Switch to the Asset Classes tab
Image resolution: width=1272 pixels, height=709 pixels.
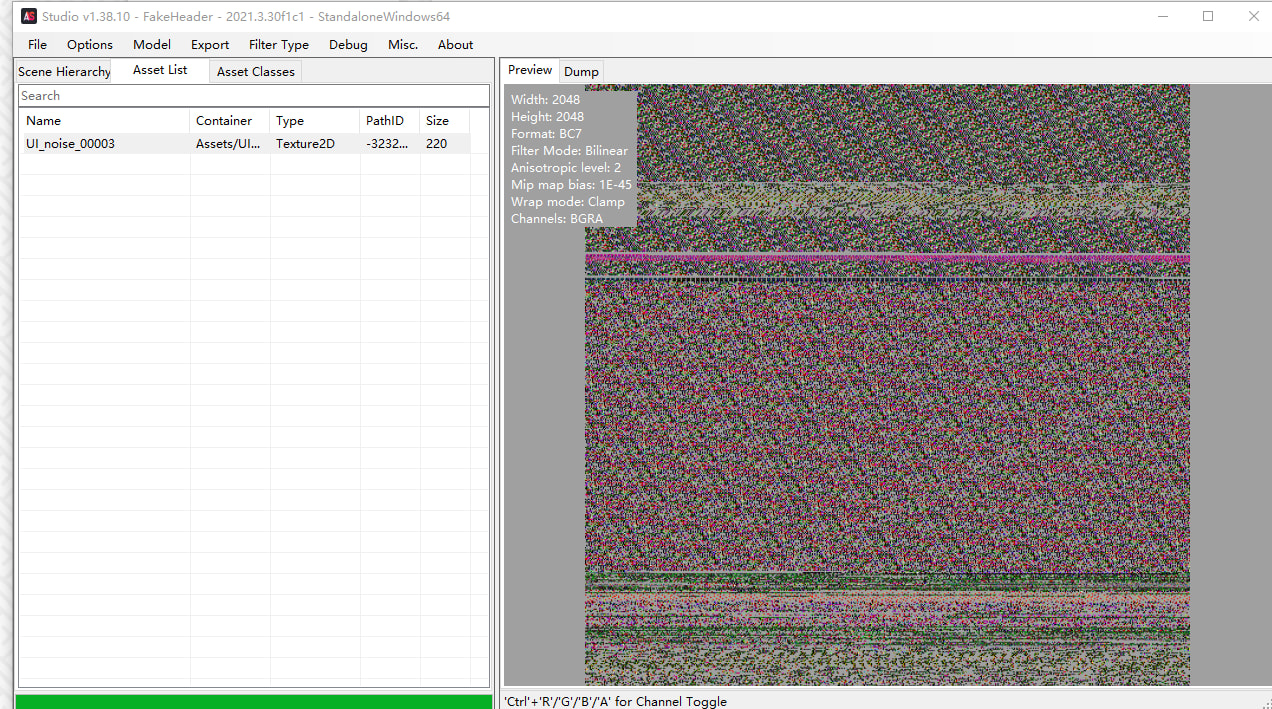pyautogui.click(x=255, y=72)
